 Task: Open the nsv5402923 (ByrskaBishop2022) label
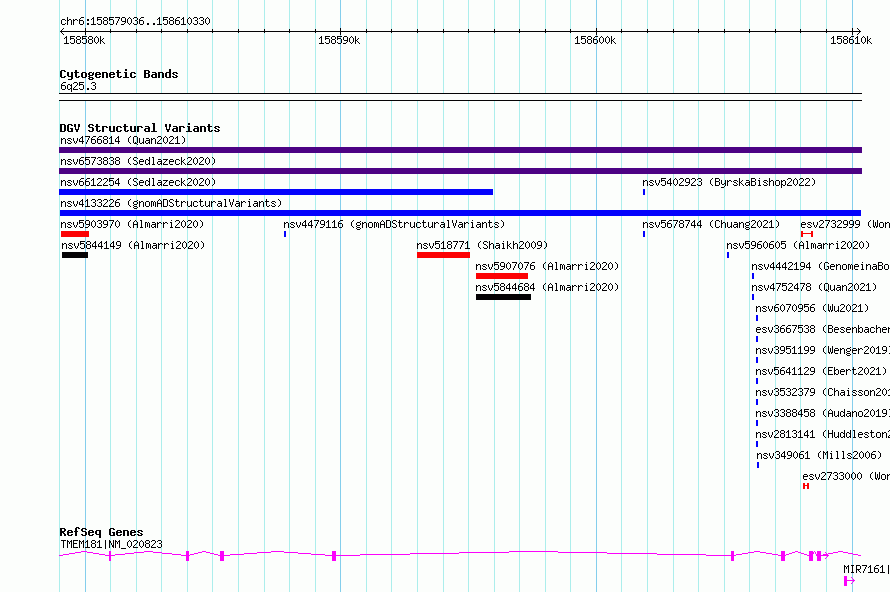729,182
